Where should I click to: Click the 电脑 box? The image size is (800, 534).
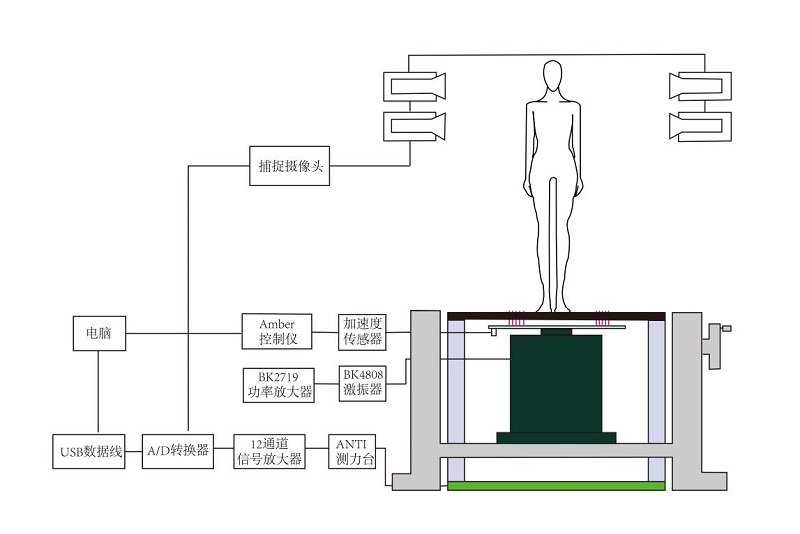point(99,333)
